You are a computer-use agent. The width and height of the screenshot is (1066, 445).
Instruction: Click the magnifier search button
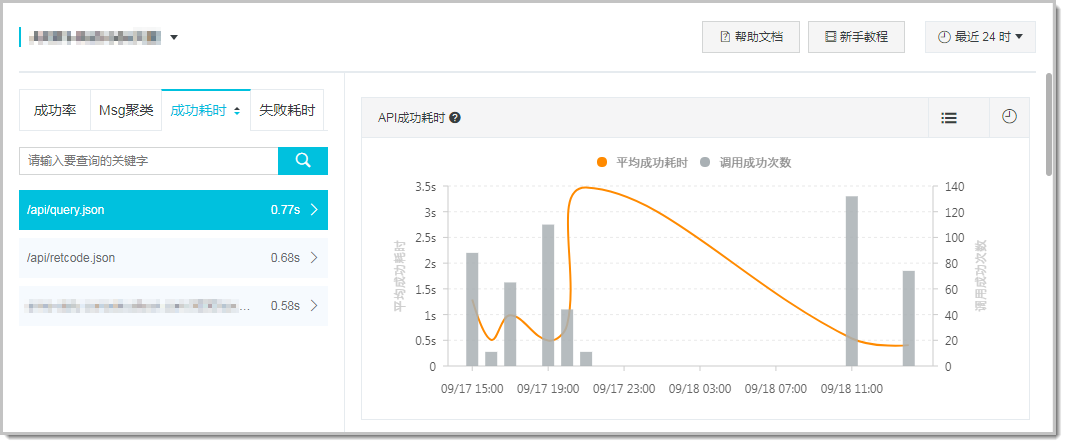click(303, 161)
